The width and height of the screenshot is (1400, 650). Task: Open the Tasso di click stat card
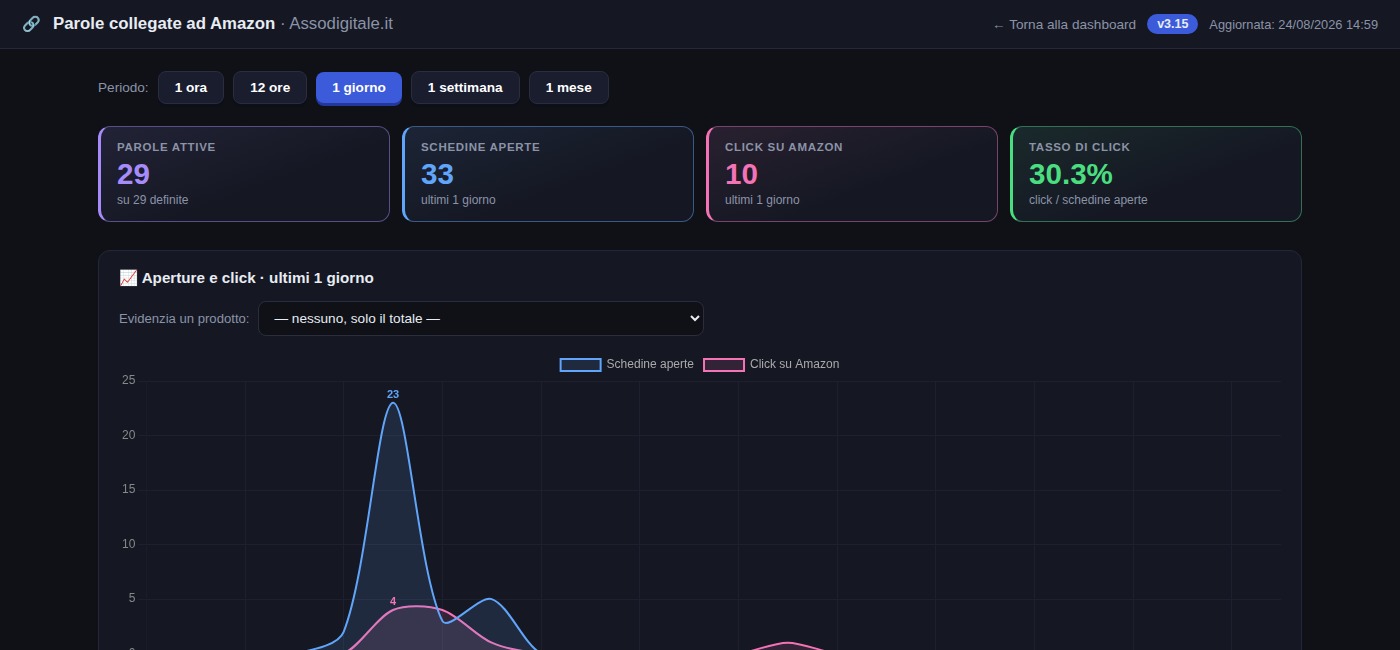(x=1156, y=174)
